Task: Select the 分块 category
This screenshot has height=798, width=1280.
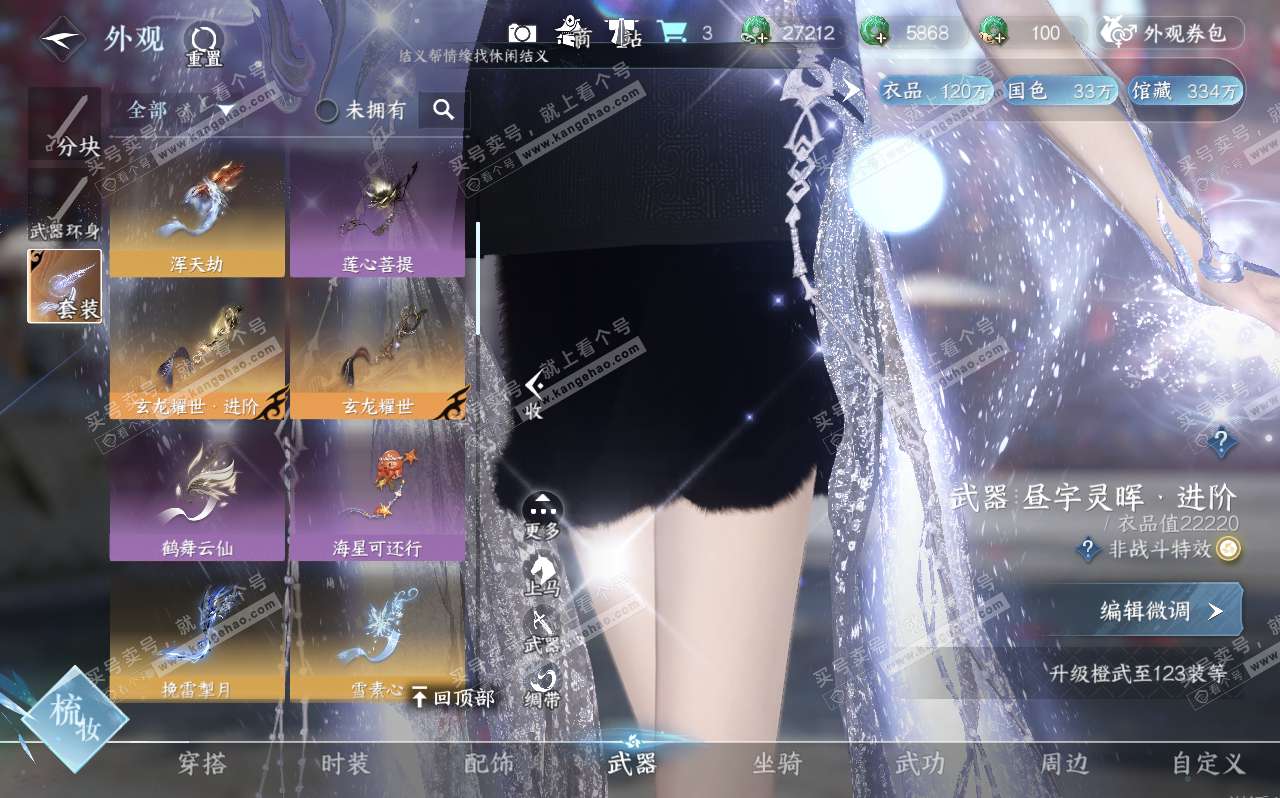Action: coord(65,124)
